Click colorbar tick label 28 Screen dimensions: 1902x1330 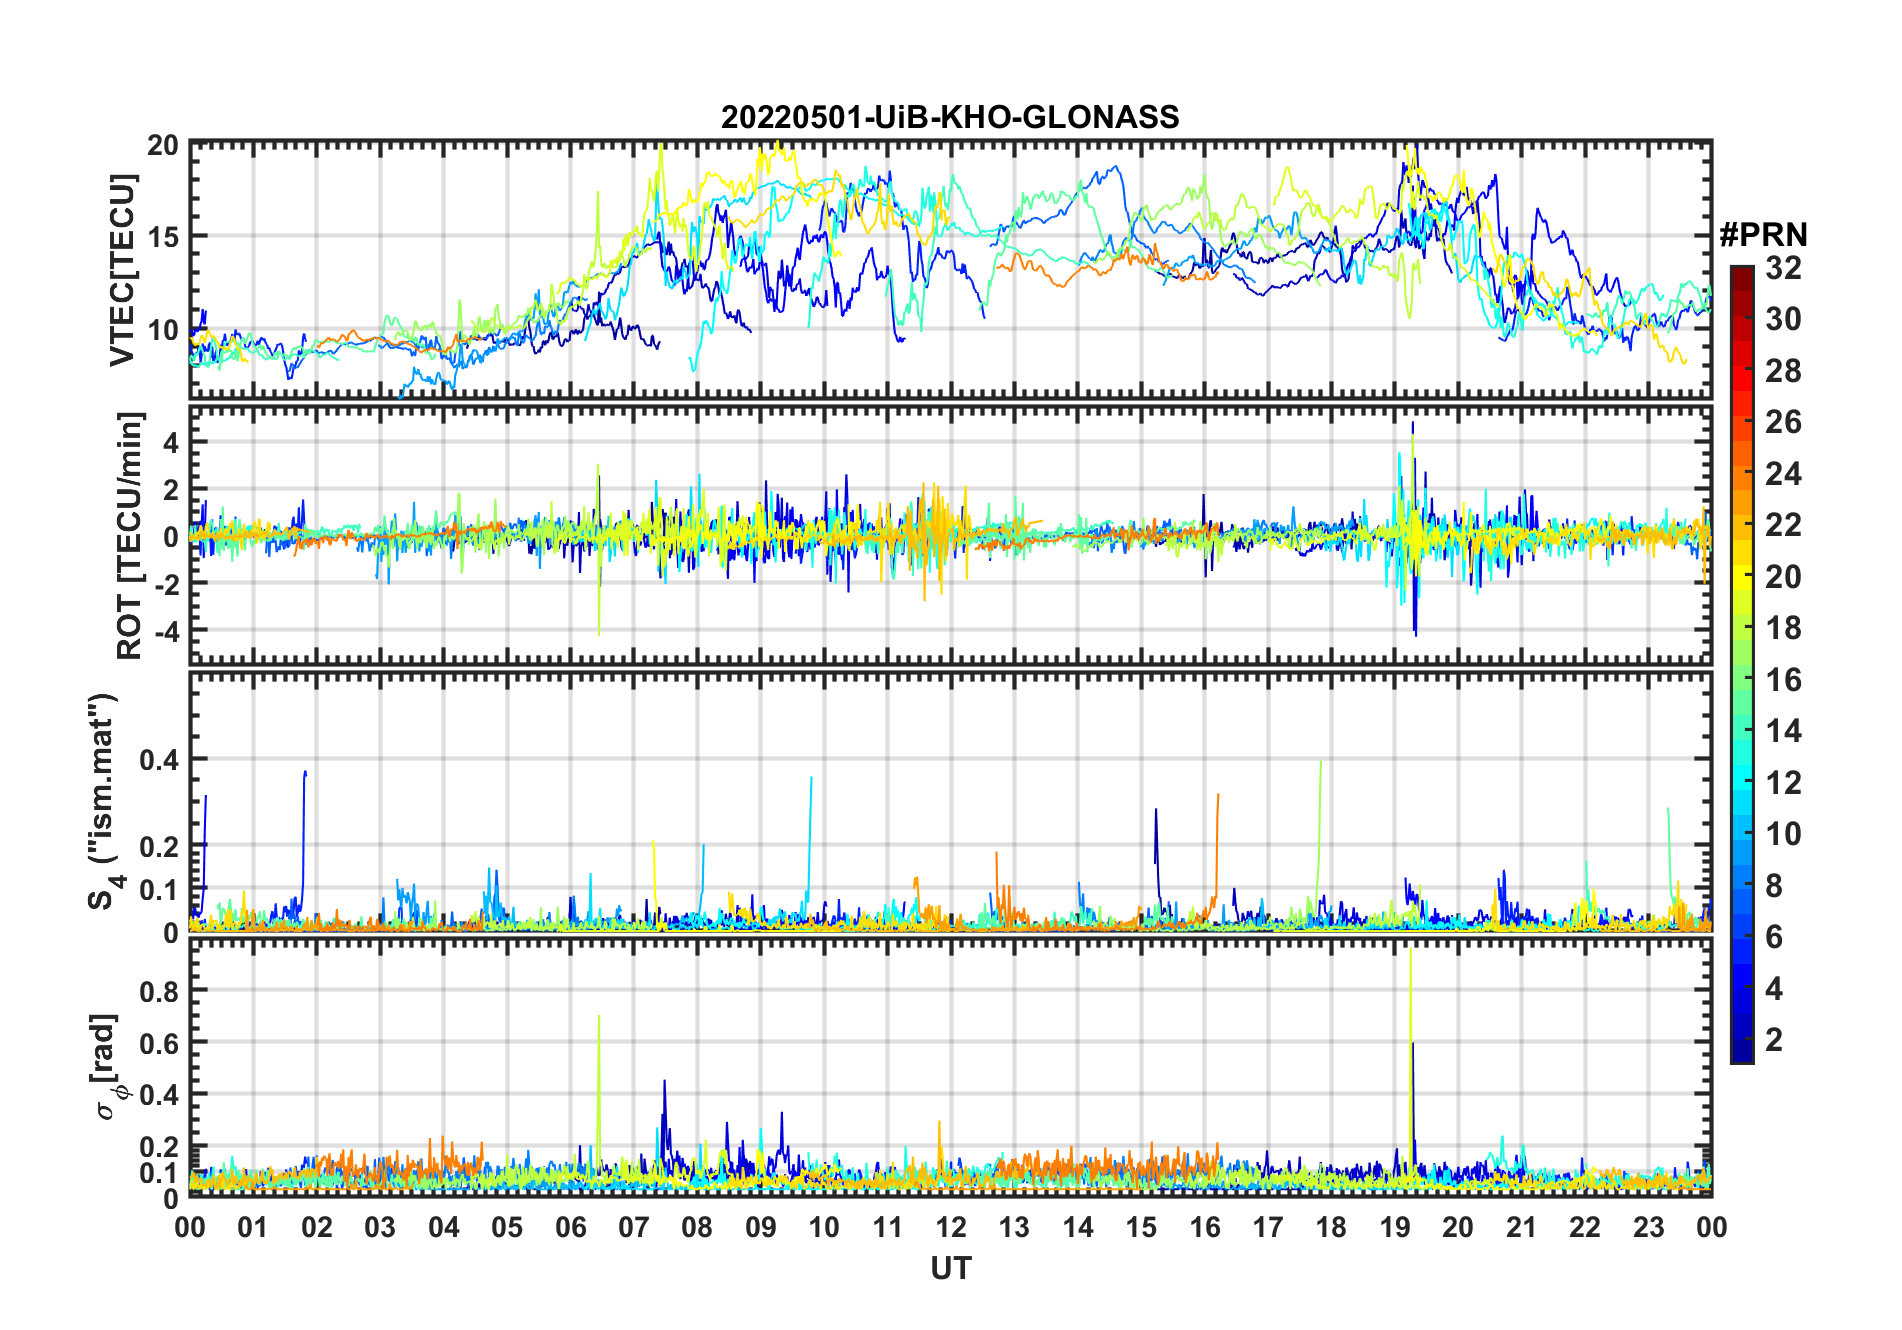tap(1783, 371)
